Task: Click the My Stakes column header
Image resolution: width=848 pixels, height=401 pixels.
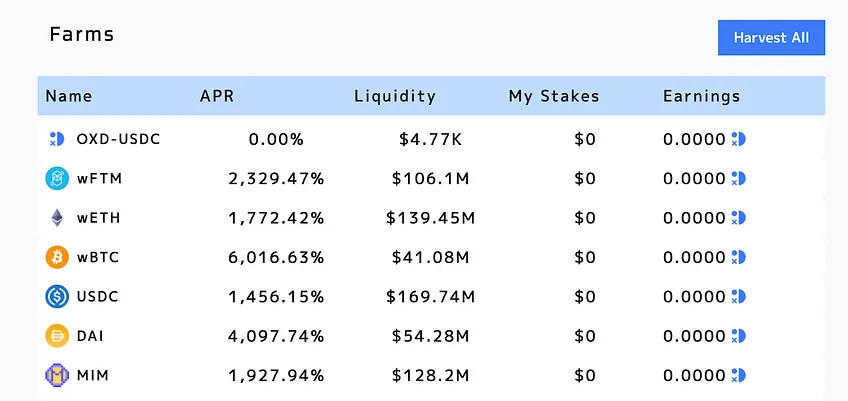Action: (x=554, y=96)
